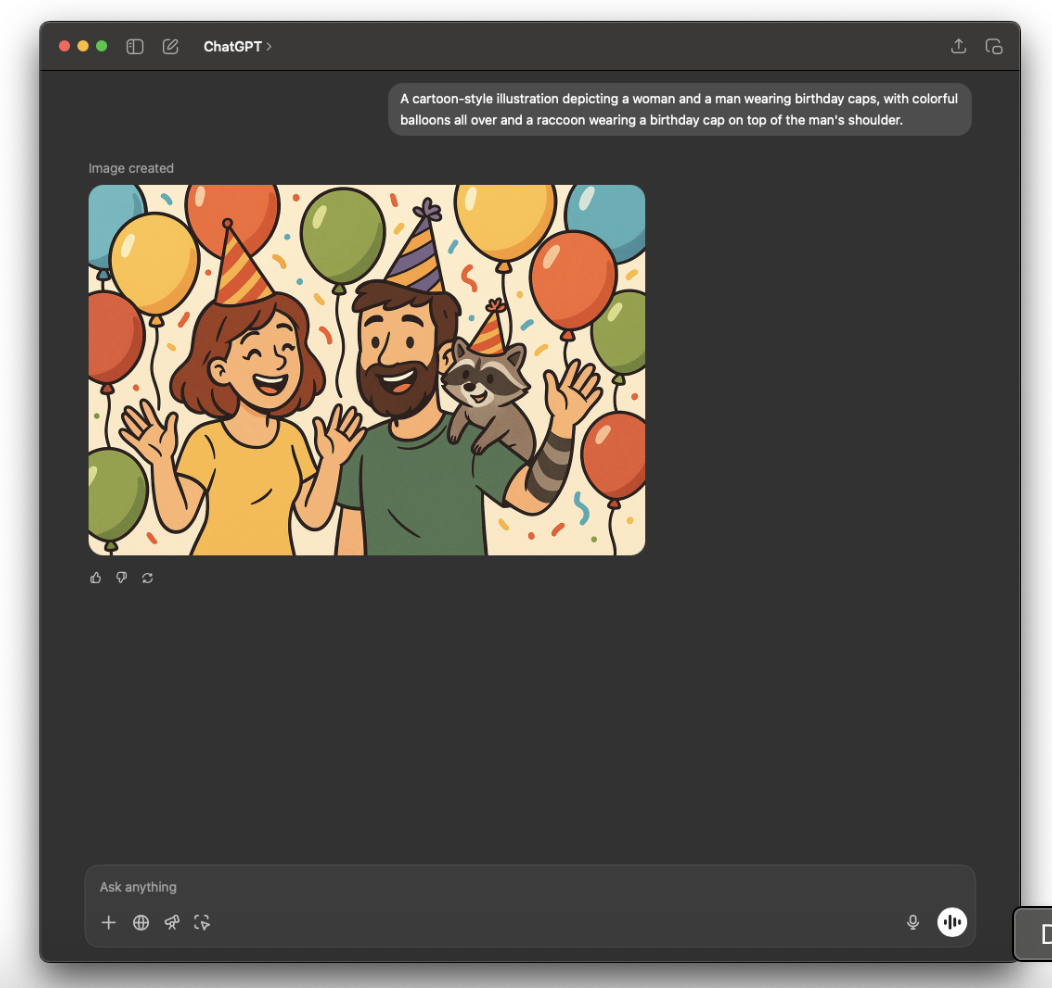Toggle the sidebar panel icon
1052x988 pixels.
point(135,46)
